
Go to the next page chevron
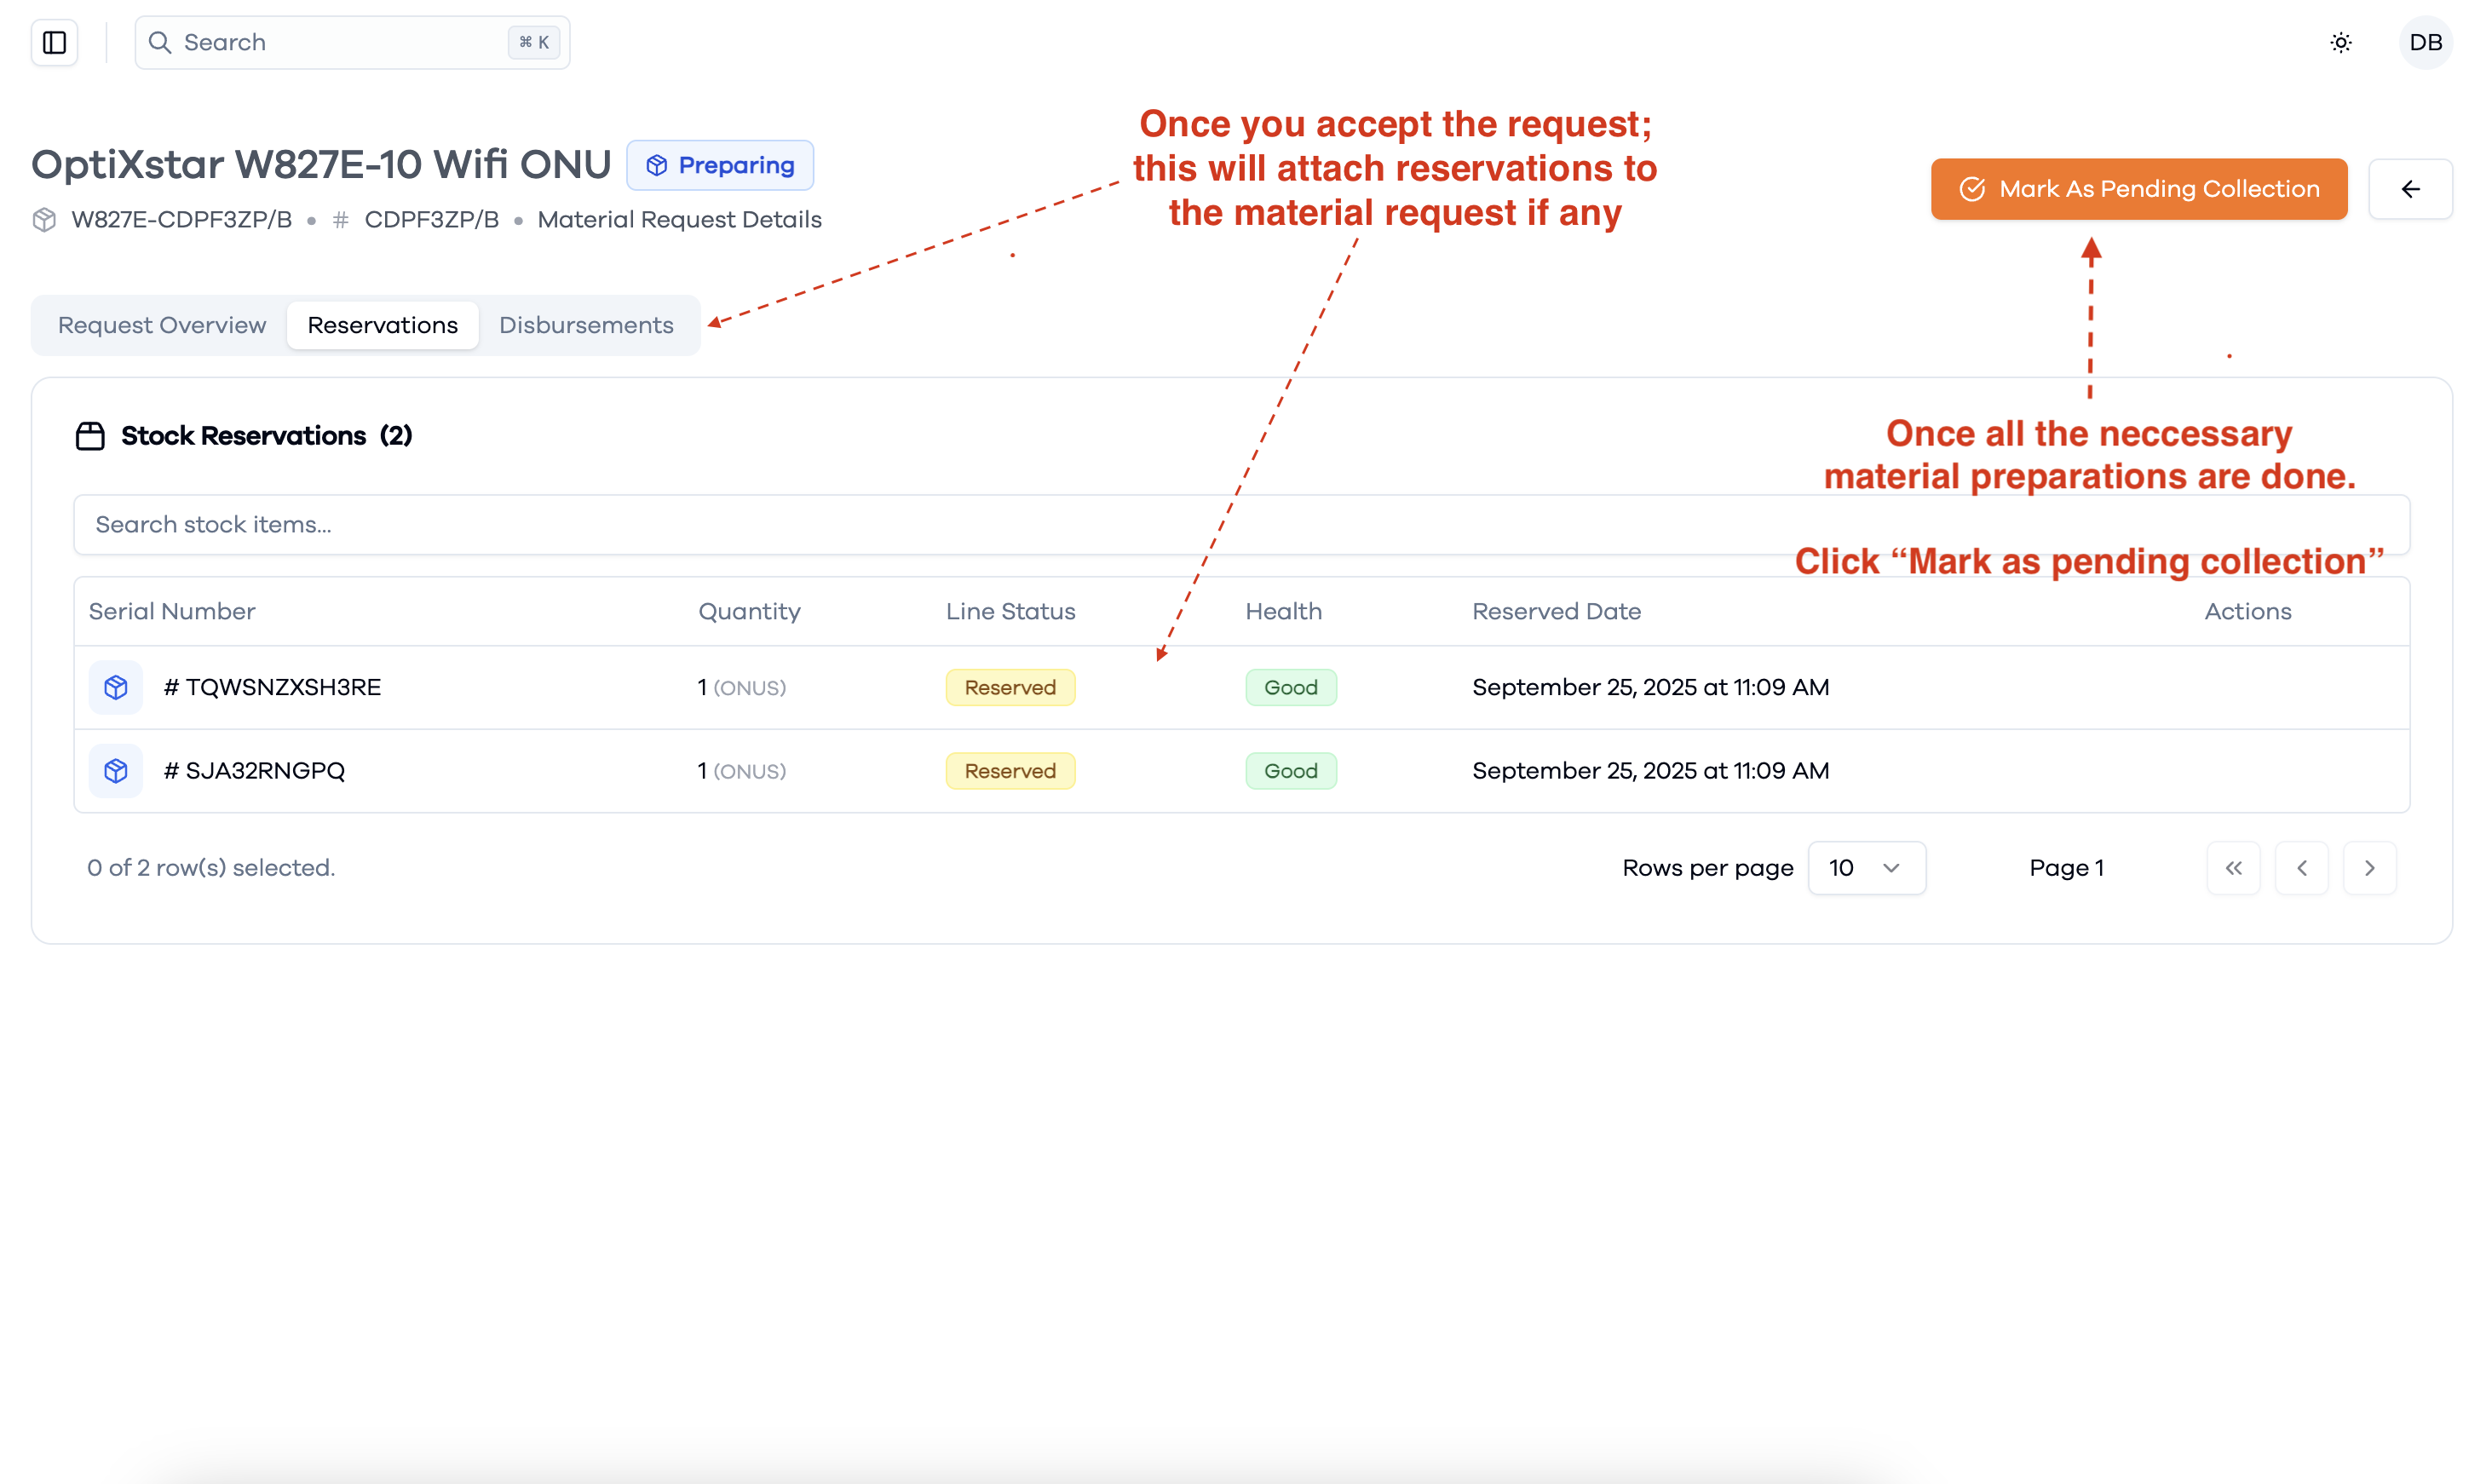click(2368, 867)
